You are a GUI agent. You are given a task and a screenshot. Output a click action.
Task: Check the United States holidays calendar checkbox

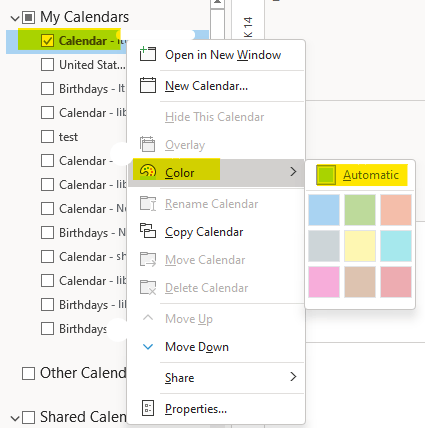pos(47,65)
